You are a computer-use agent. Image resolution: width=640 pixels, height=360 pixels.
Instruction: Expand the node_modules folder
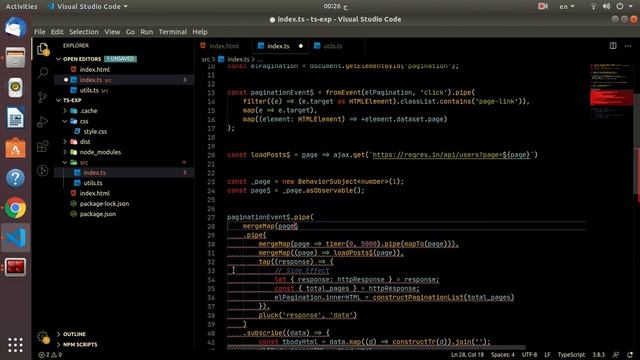64,152
